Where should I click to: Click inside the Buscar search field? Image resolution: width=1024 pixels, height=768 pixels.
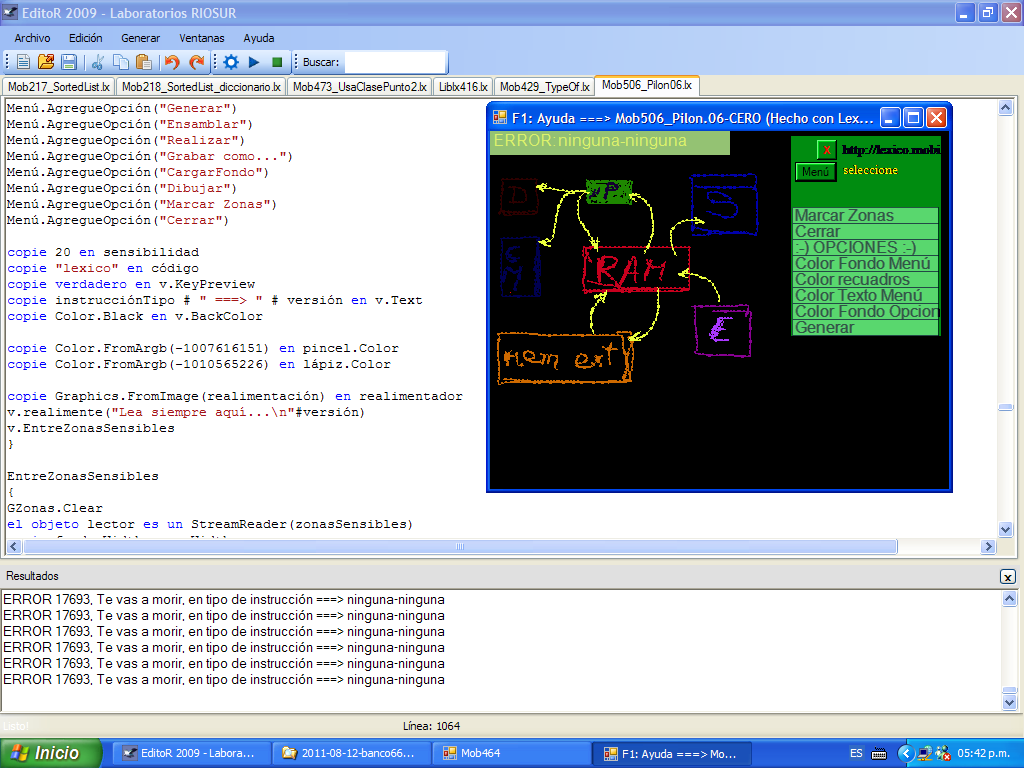point(394,62)
